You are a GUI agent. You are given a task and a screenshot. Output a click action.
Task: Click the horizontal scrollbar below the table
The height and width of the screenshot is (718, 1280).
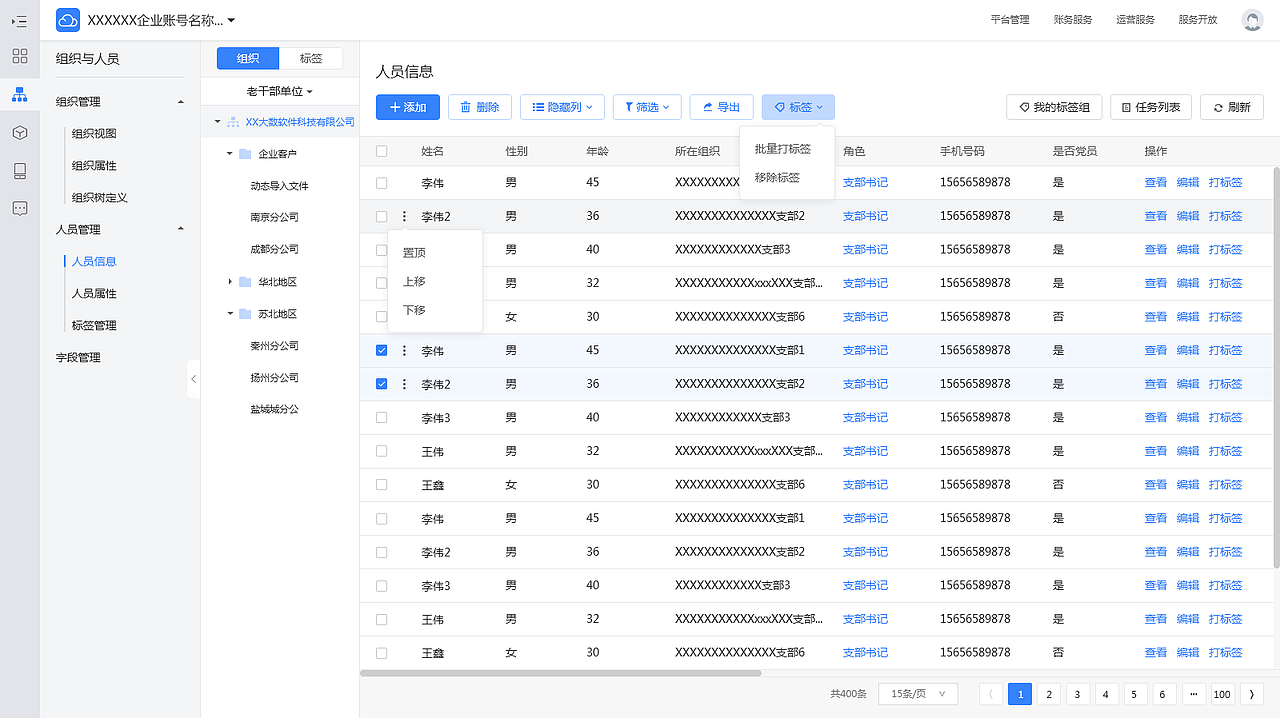click(x=561, y=673)
